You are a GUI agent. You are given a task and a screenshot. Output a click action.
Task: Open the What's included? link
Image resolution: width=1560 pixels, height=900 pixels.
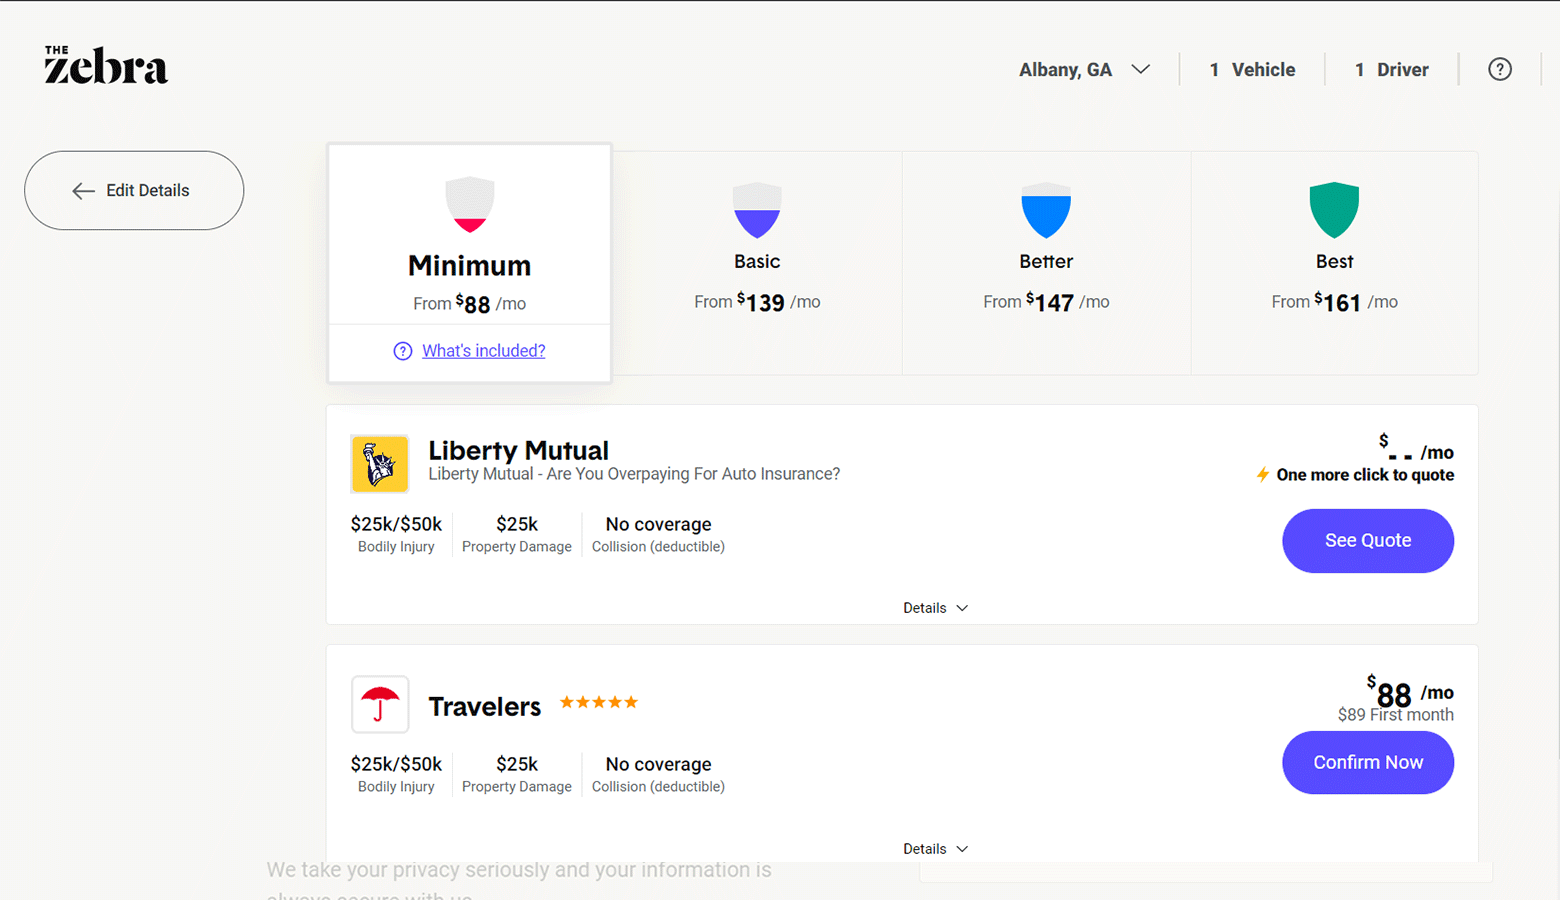click(483, 351)
